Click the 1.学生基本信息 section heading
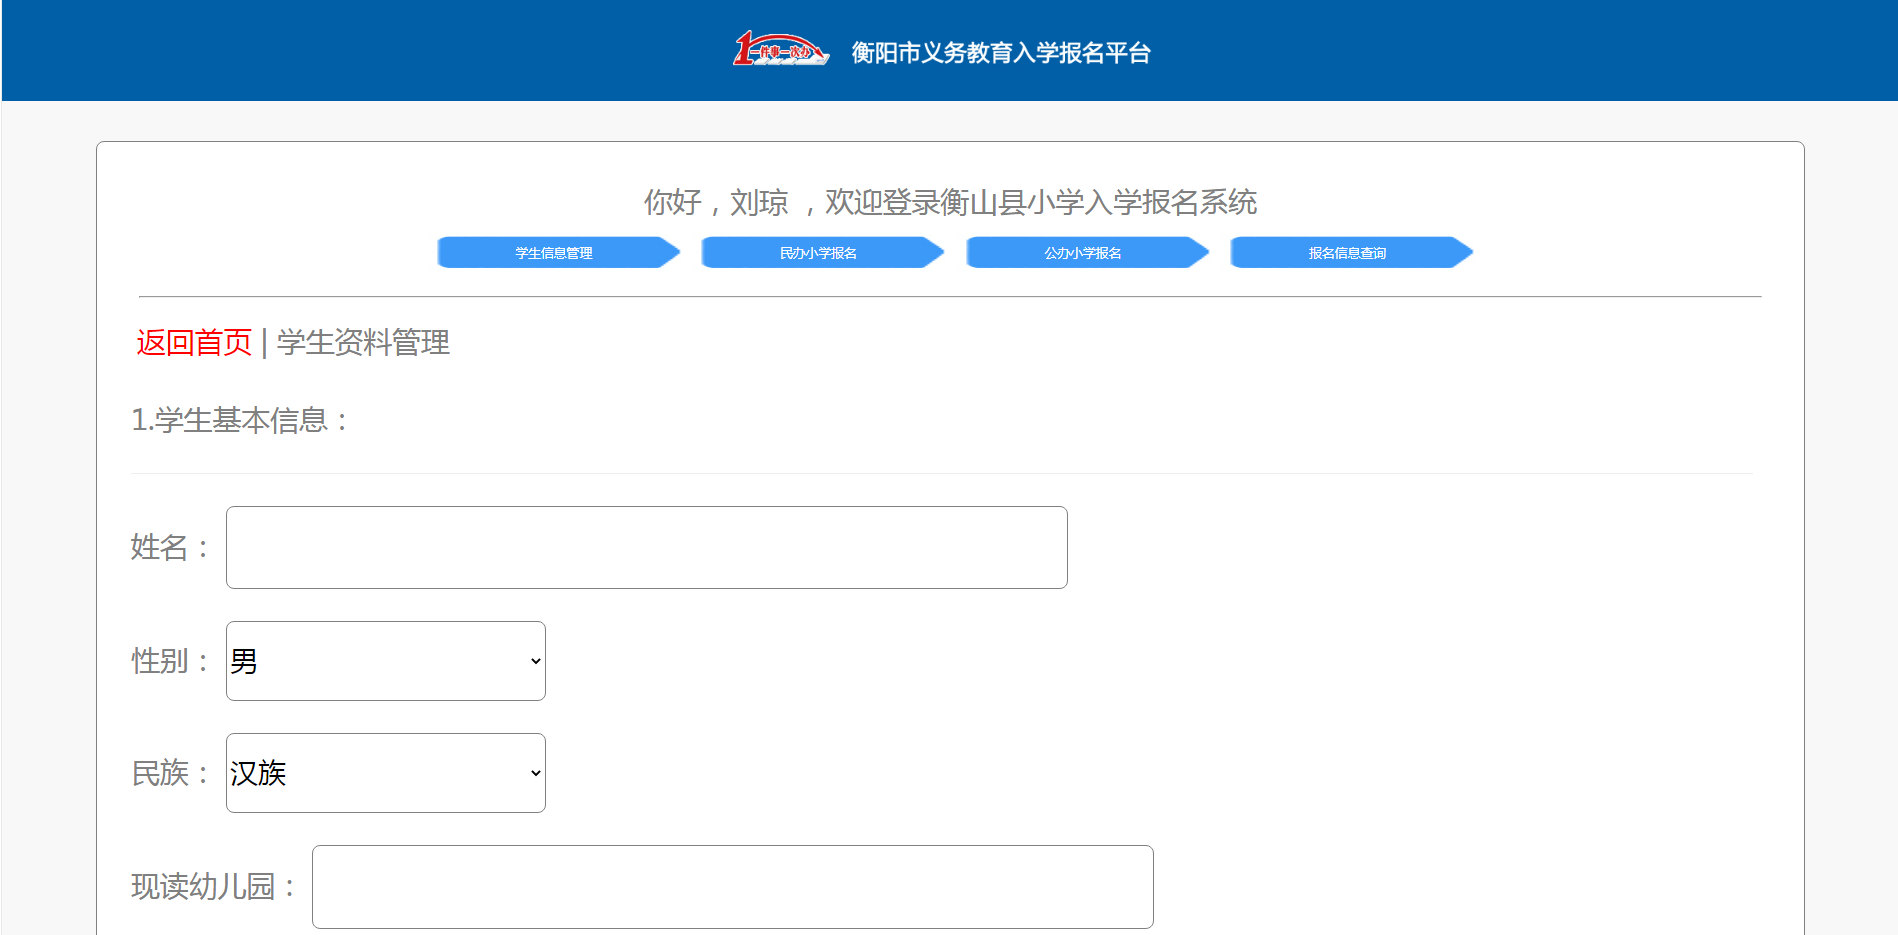 pos(239,420)
